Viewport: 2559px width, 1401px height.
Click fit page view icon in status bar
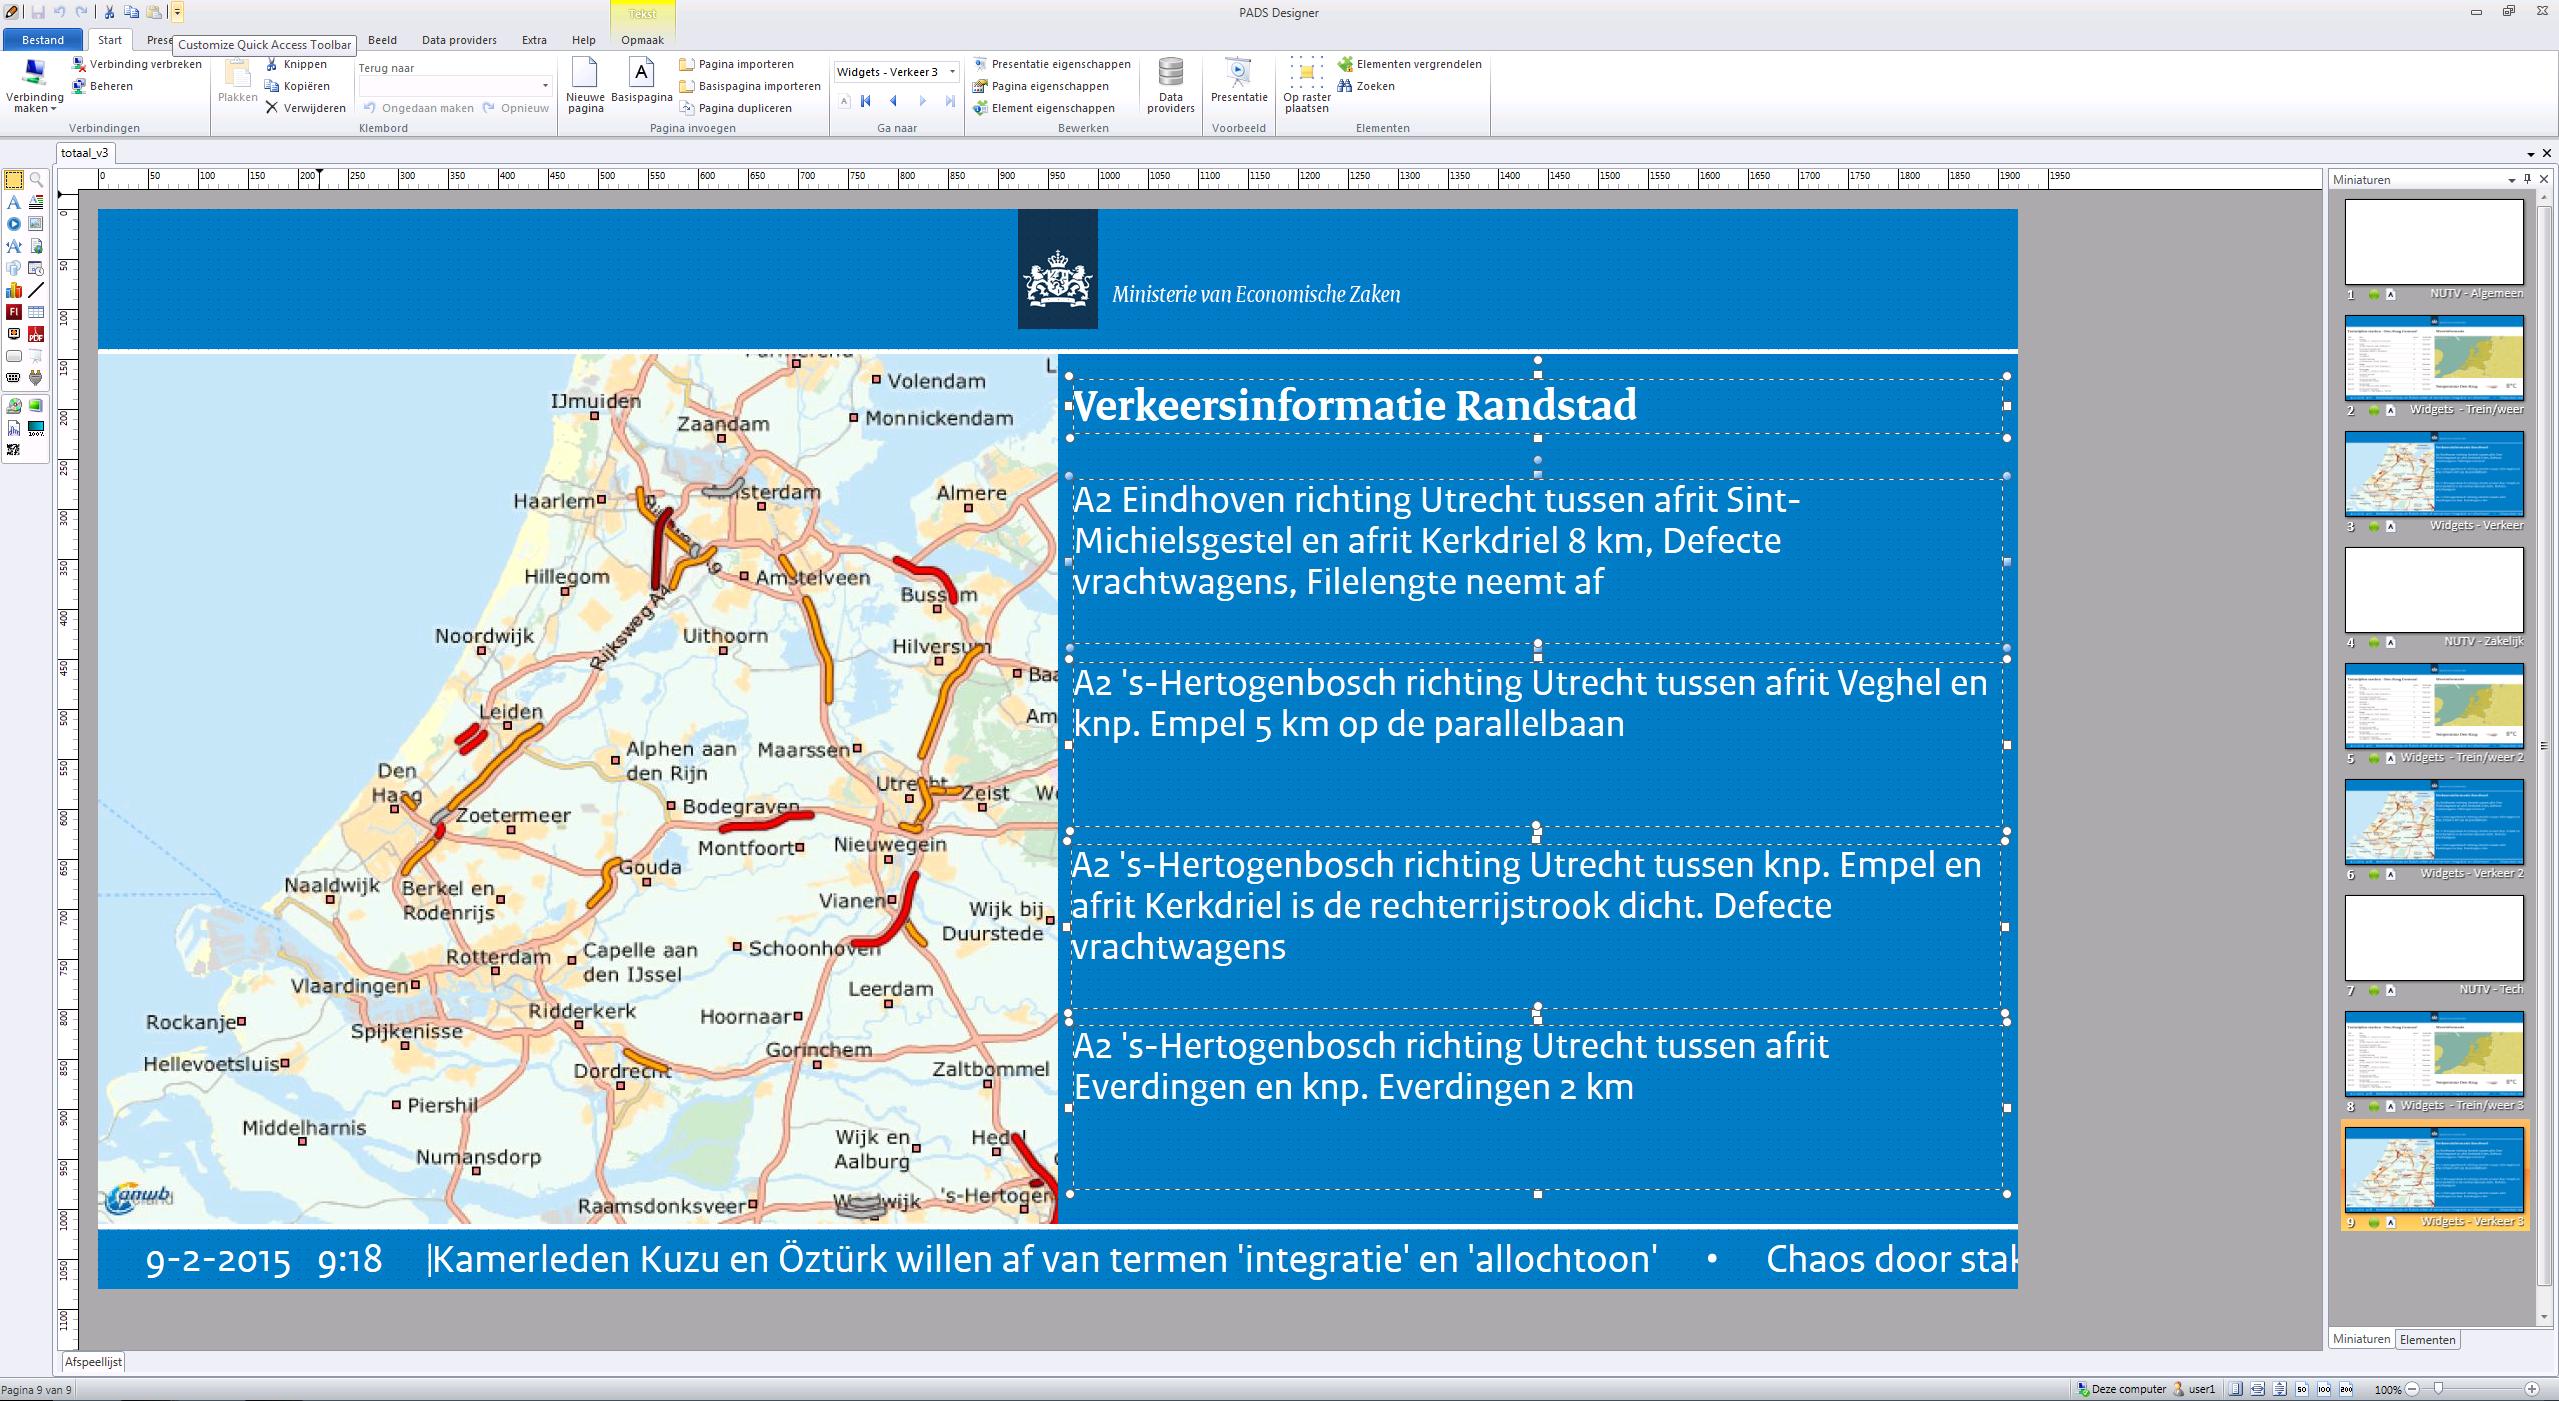2236,1389
